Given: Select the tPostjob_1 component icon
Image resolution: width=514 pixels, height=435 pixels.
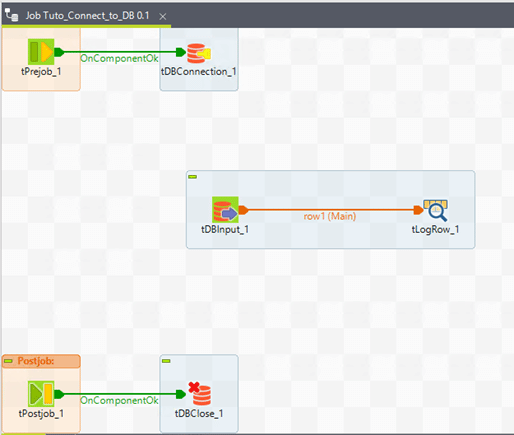Looking at the screenshot, I should point(41,394).
